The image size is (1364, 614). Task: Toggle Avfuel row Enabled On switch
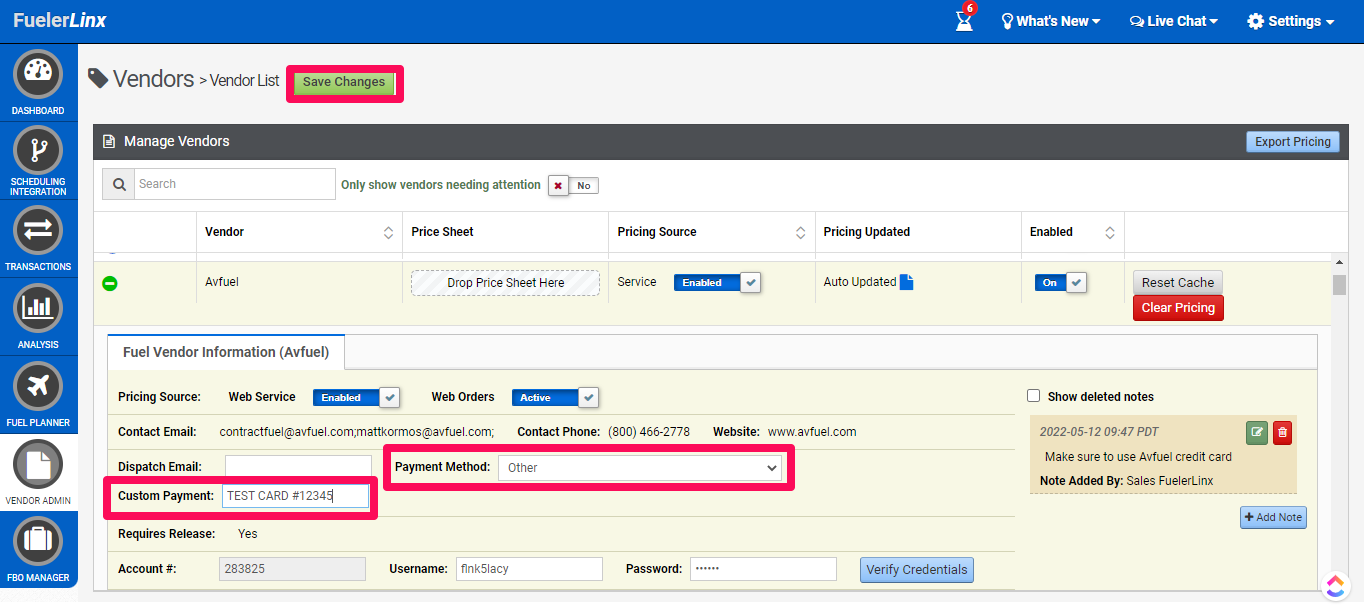point(1061,283)
